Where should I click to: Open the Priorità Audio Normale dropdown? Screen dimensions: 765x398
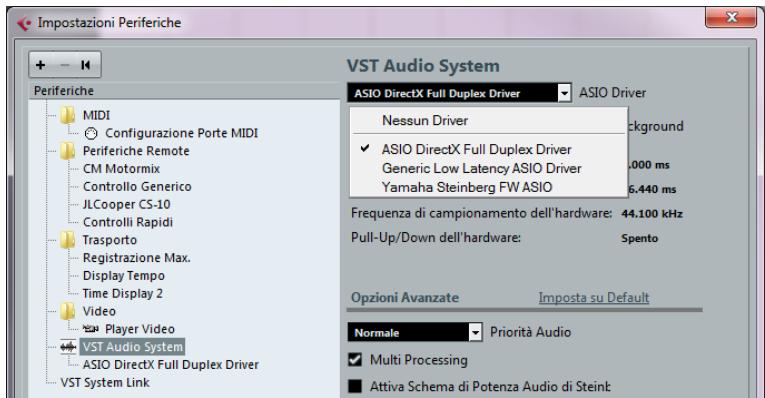415,332
